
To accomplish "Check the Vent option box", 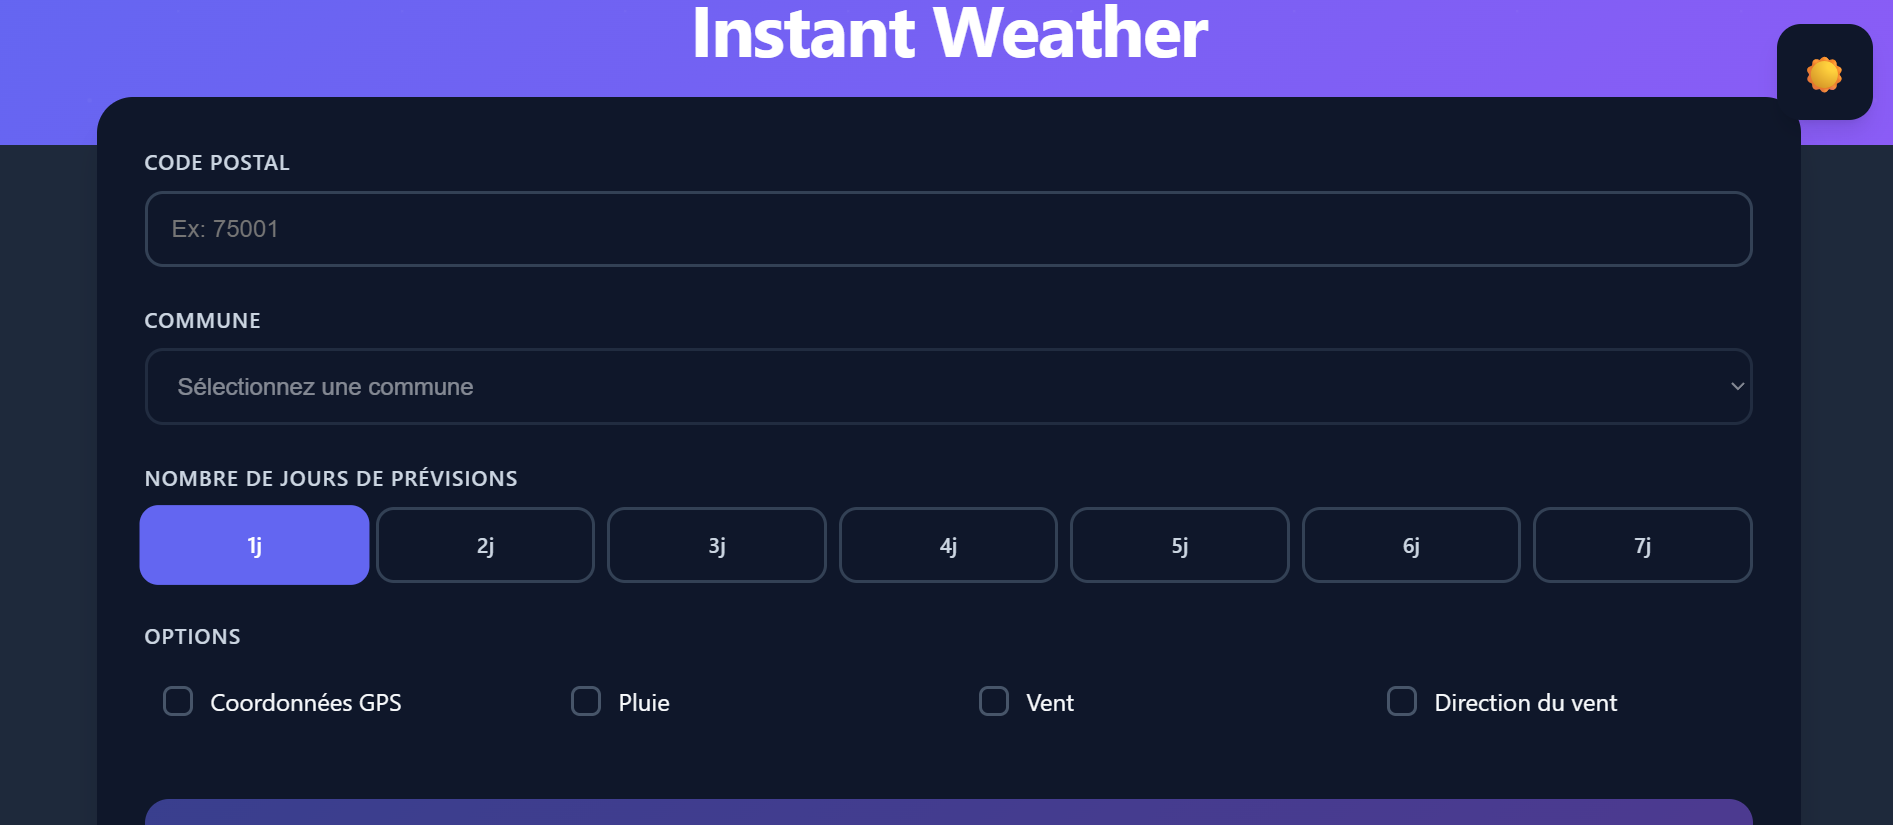I will (994, 701).
